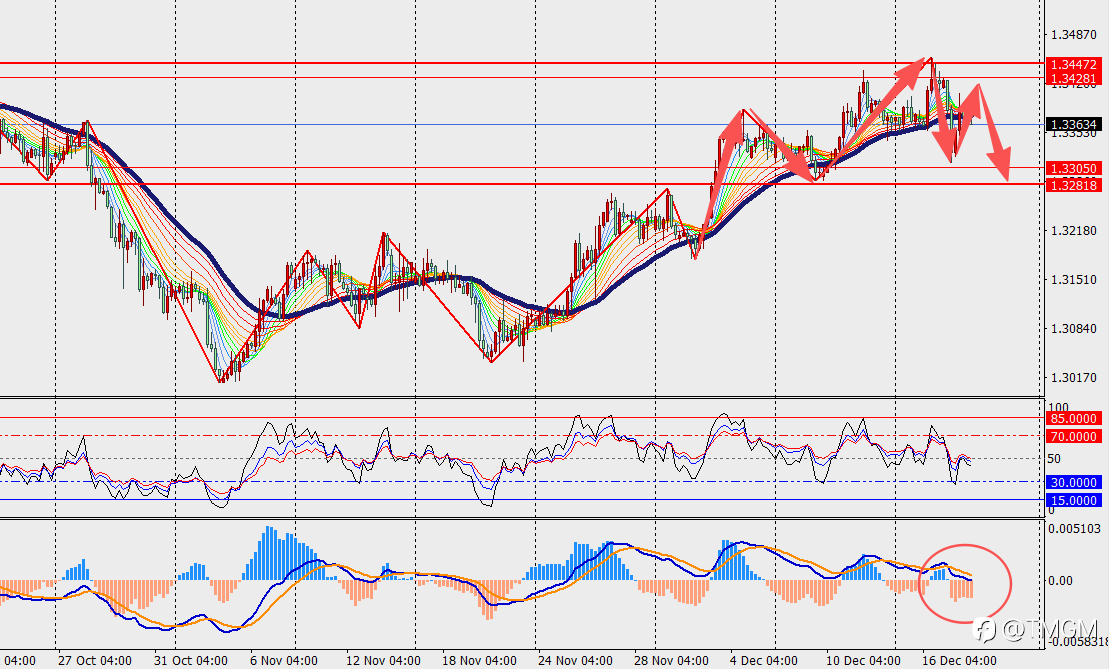Click the 6 Nov 04:00 time label
The image size is (1109, 669).
pos(284,661)
